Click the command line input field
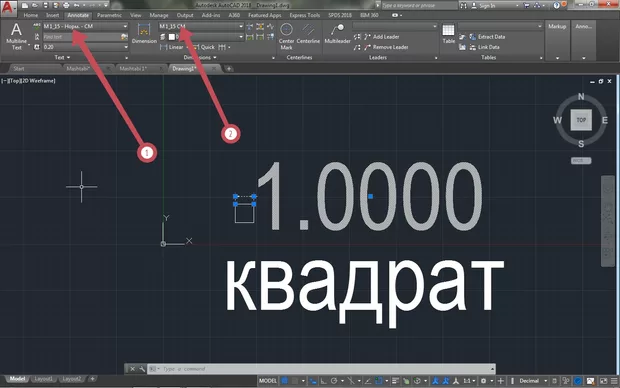Viewport: 620px width, 388px height. pyautogui.click(x=321, y=369)
